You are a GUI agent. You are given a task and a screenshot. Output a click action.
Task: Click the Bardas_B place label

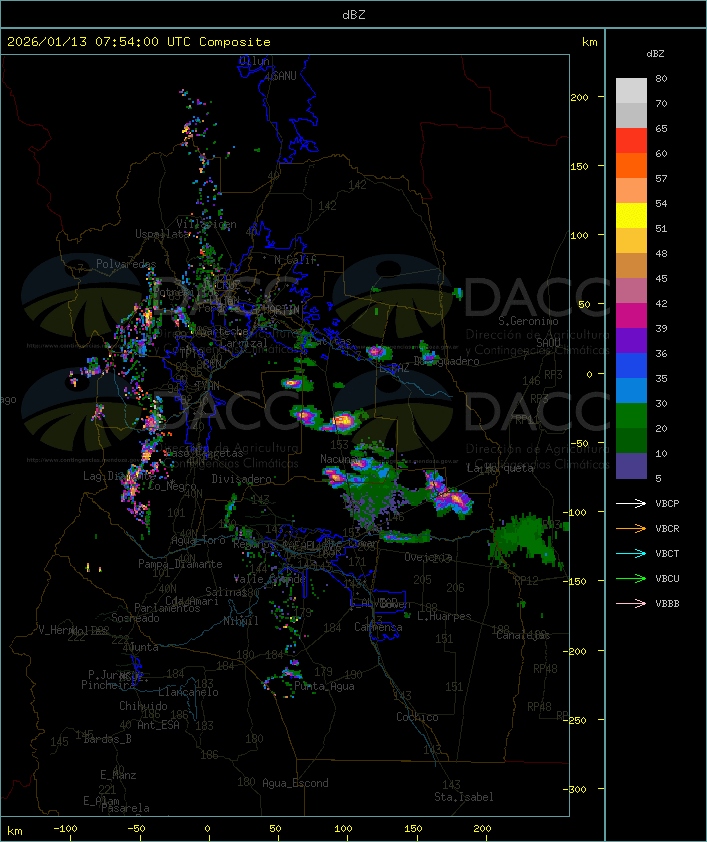(108, 739)
